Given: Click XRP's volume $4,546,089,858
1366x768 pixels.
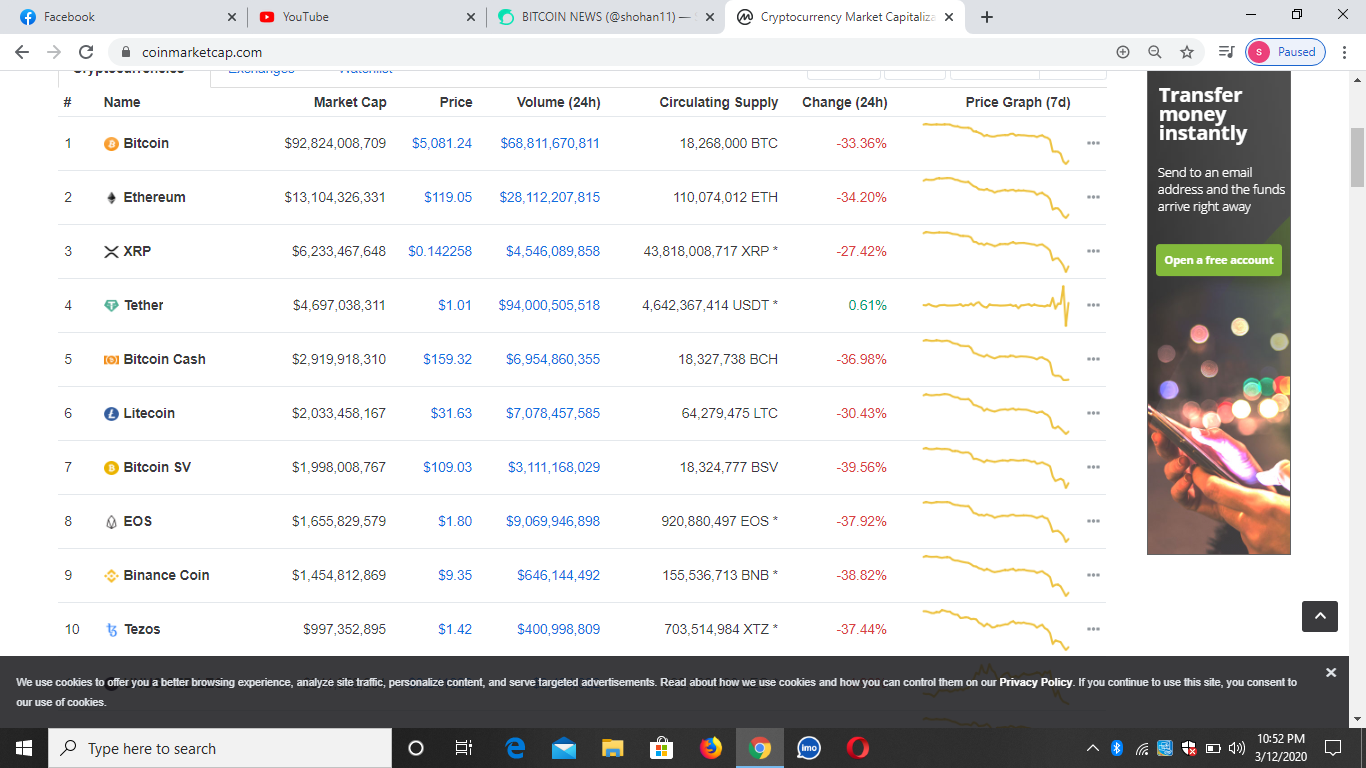Looking at the screenshot, I should click(x=553, y=252).
